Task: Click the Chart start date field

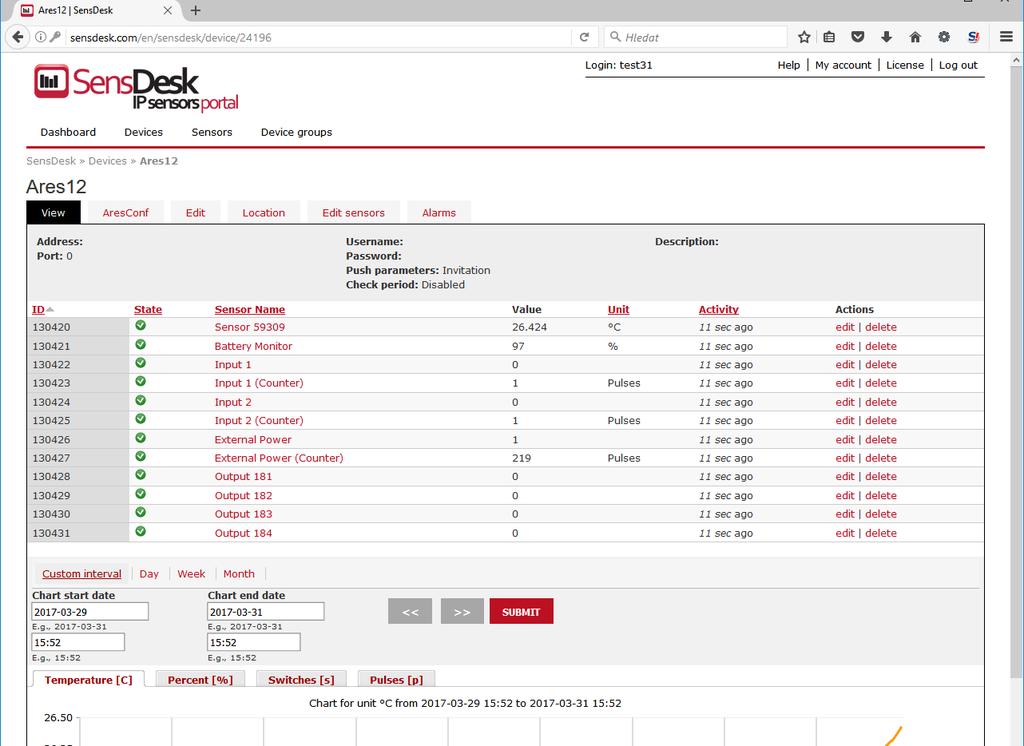Action: (90, 611)
